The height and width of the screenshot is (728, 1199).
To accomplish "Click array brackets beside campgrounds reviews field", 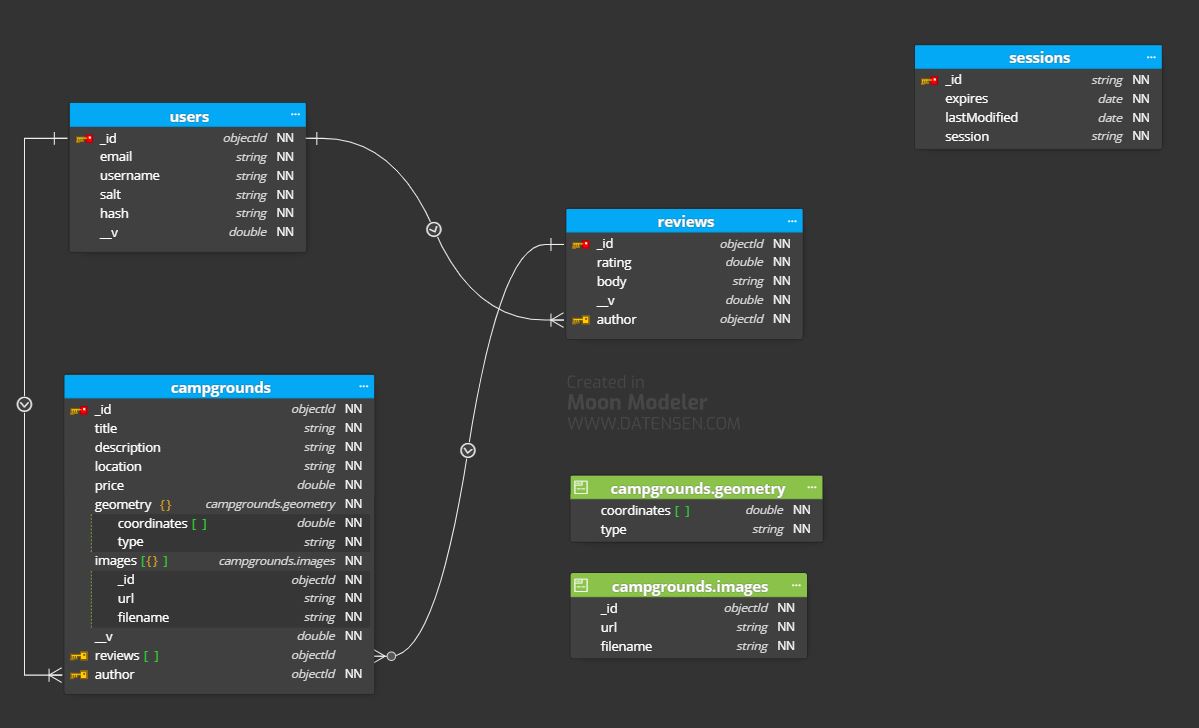I will (x=151, y=655).
